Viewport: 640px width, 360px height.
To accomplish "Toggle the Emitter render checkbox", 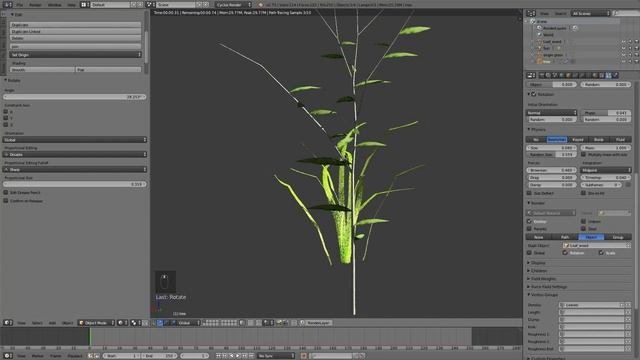I will pos(529,221).
